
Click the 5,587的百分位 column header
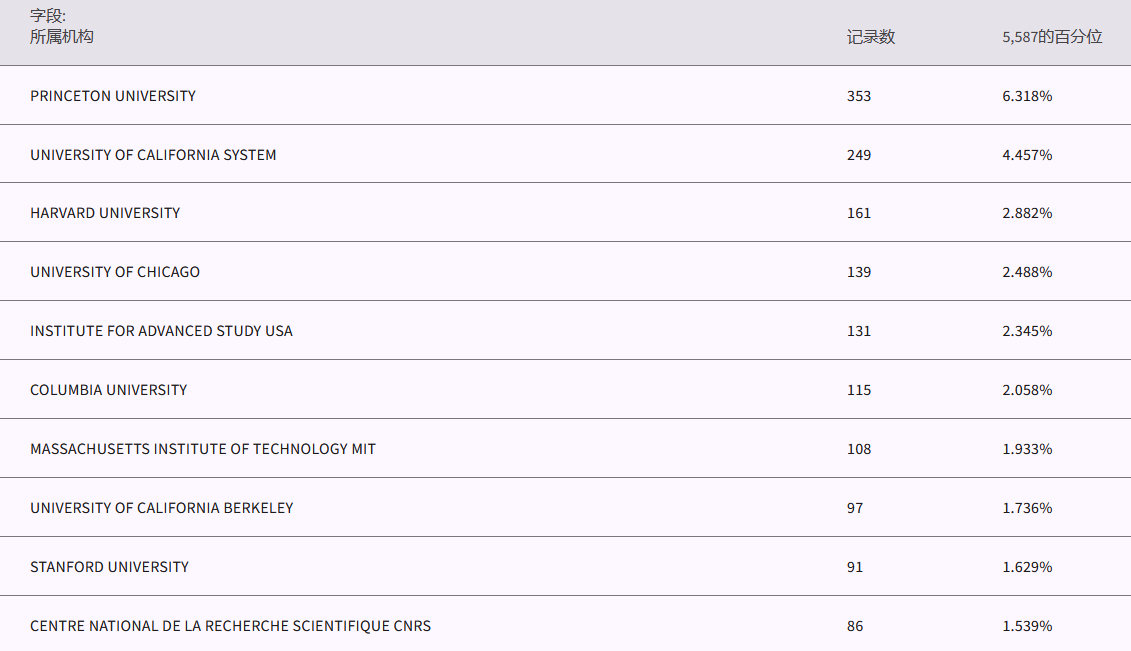click(x=1052, y=37)
